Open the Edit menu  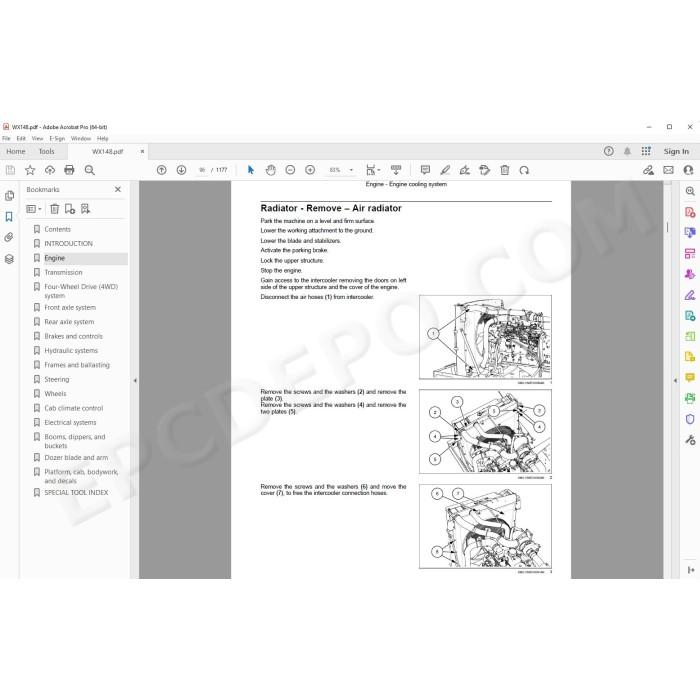click(x=21, y=138)
